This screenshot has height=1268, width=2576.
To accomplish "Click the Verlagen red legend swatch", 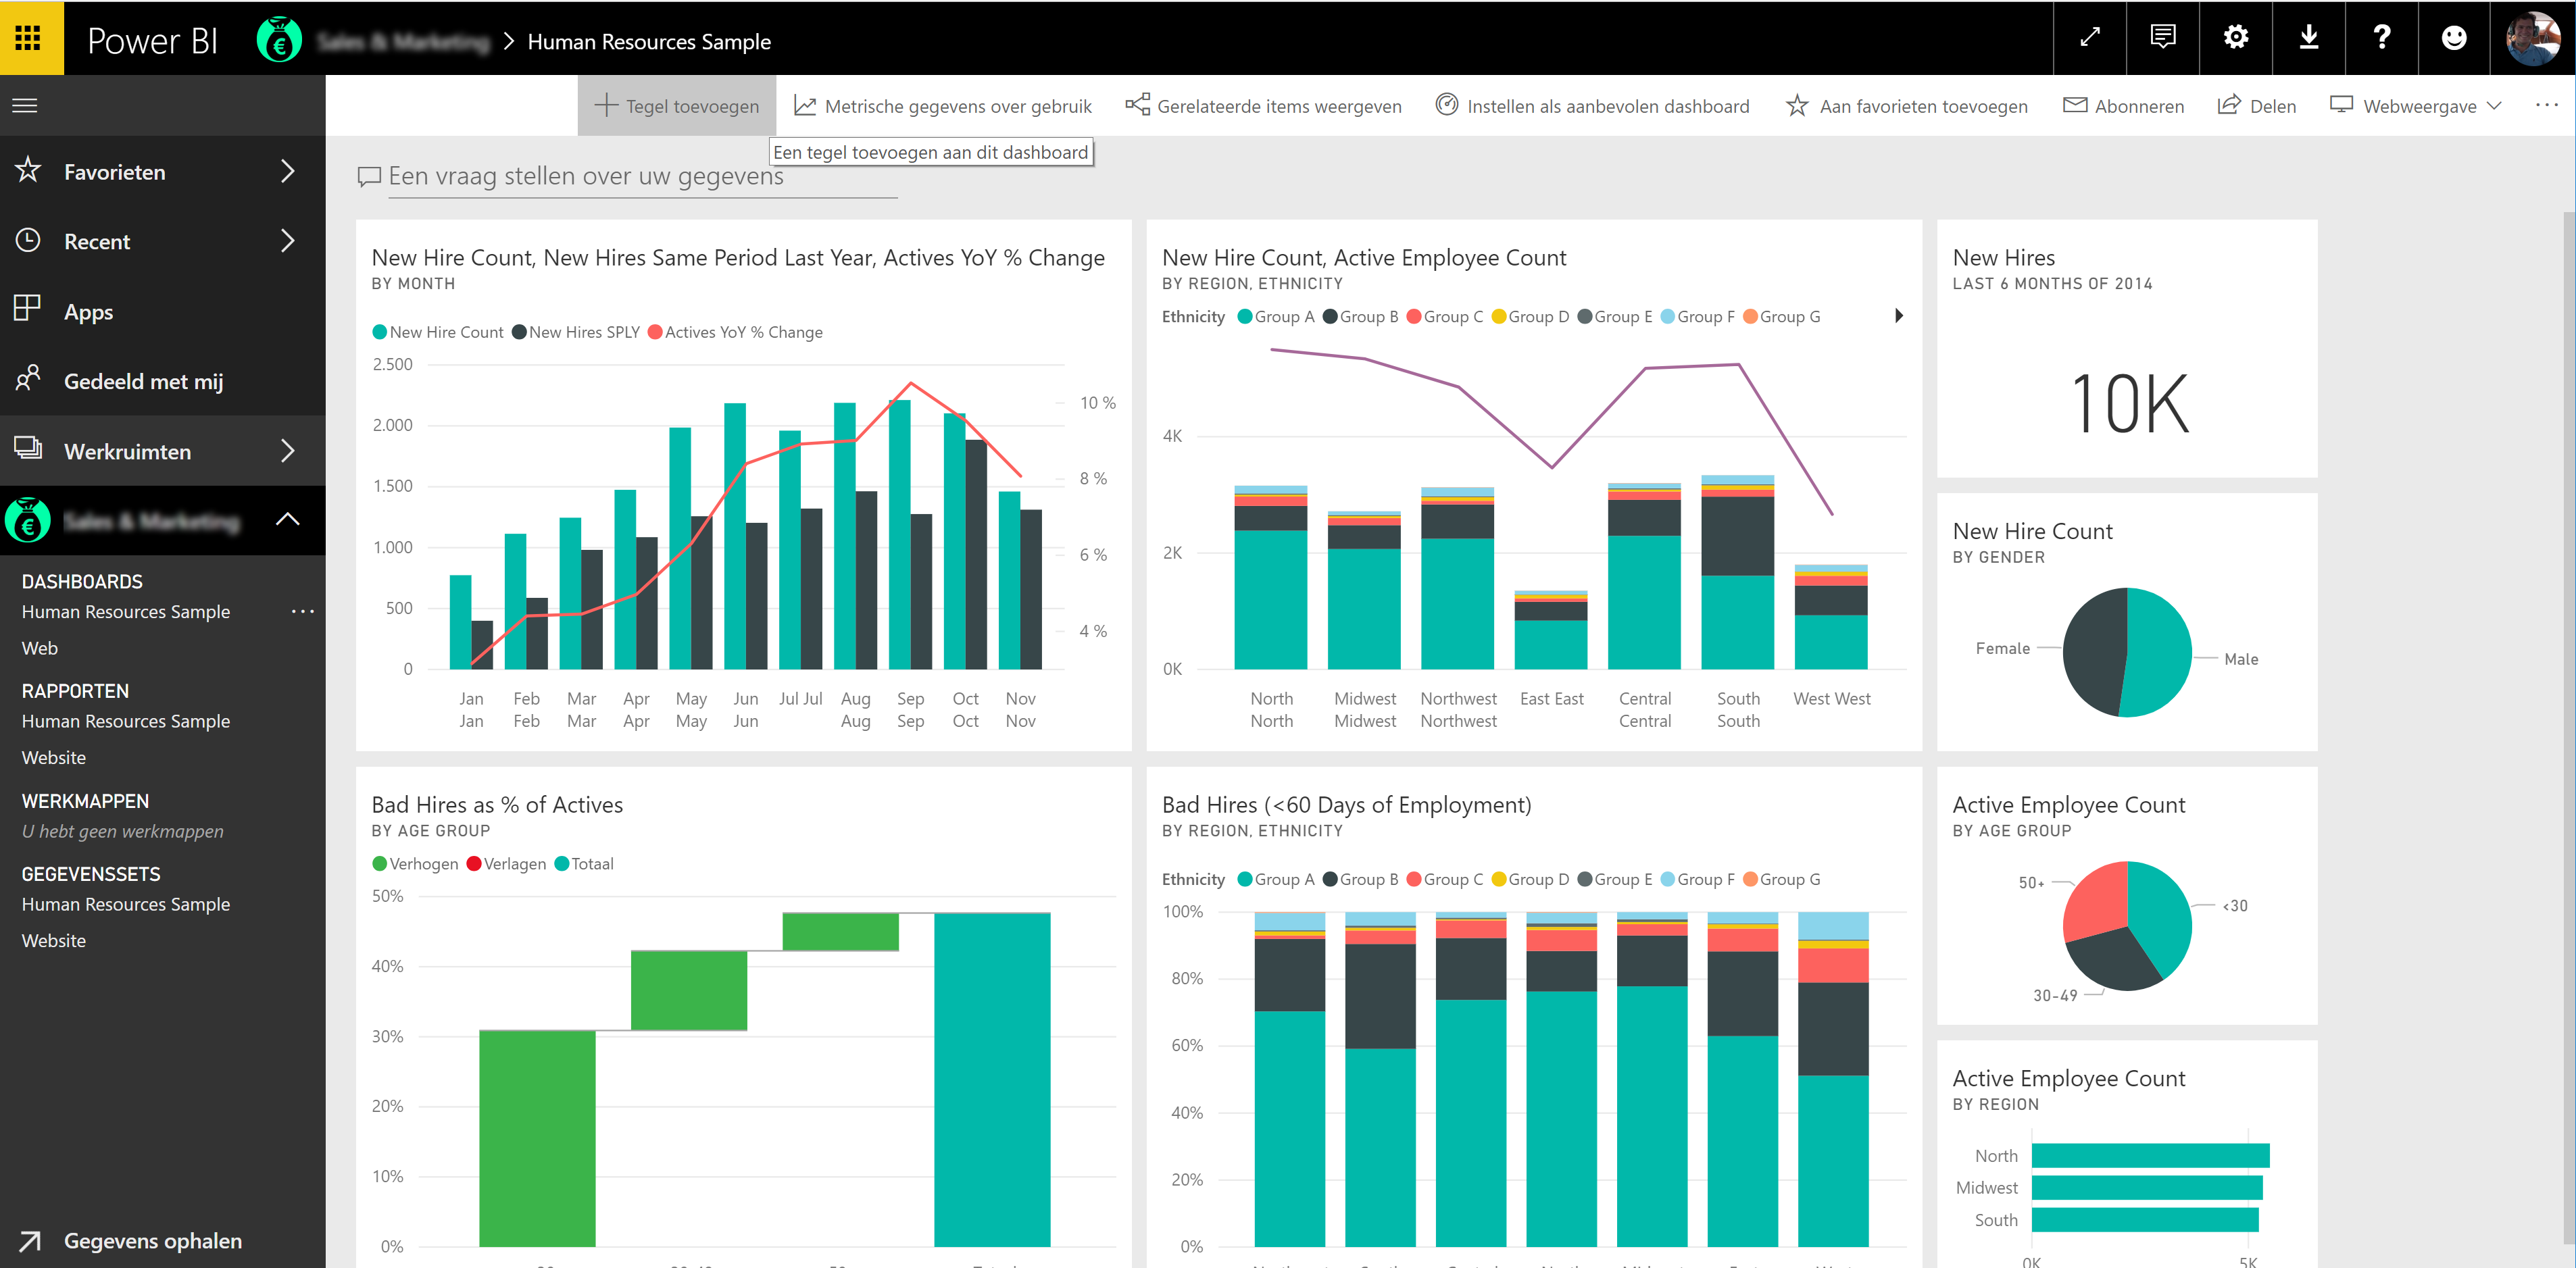I will 474,864.
